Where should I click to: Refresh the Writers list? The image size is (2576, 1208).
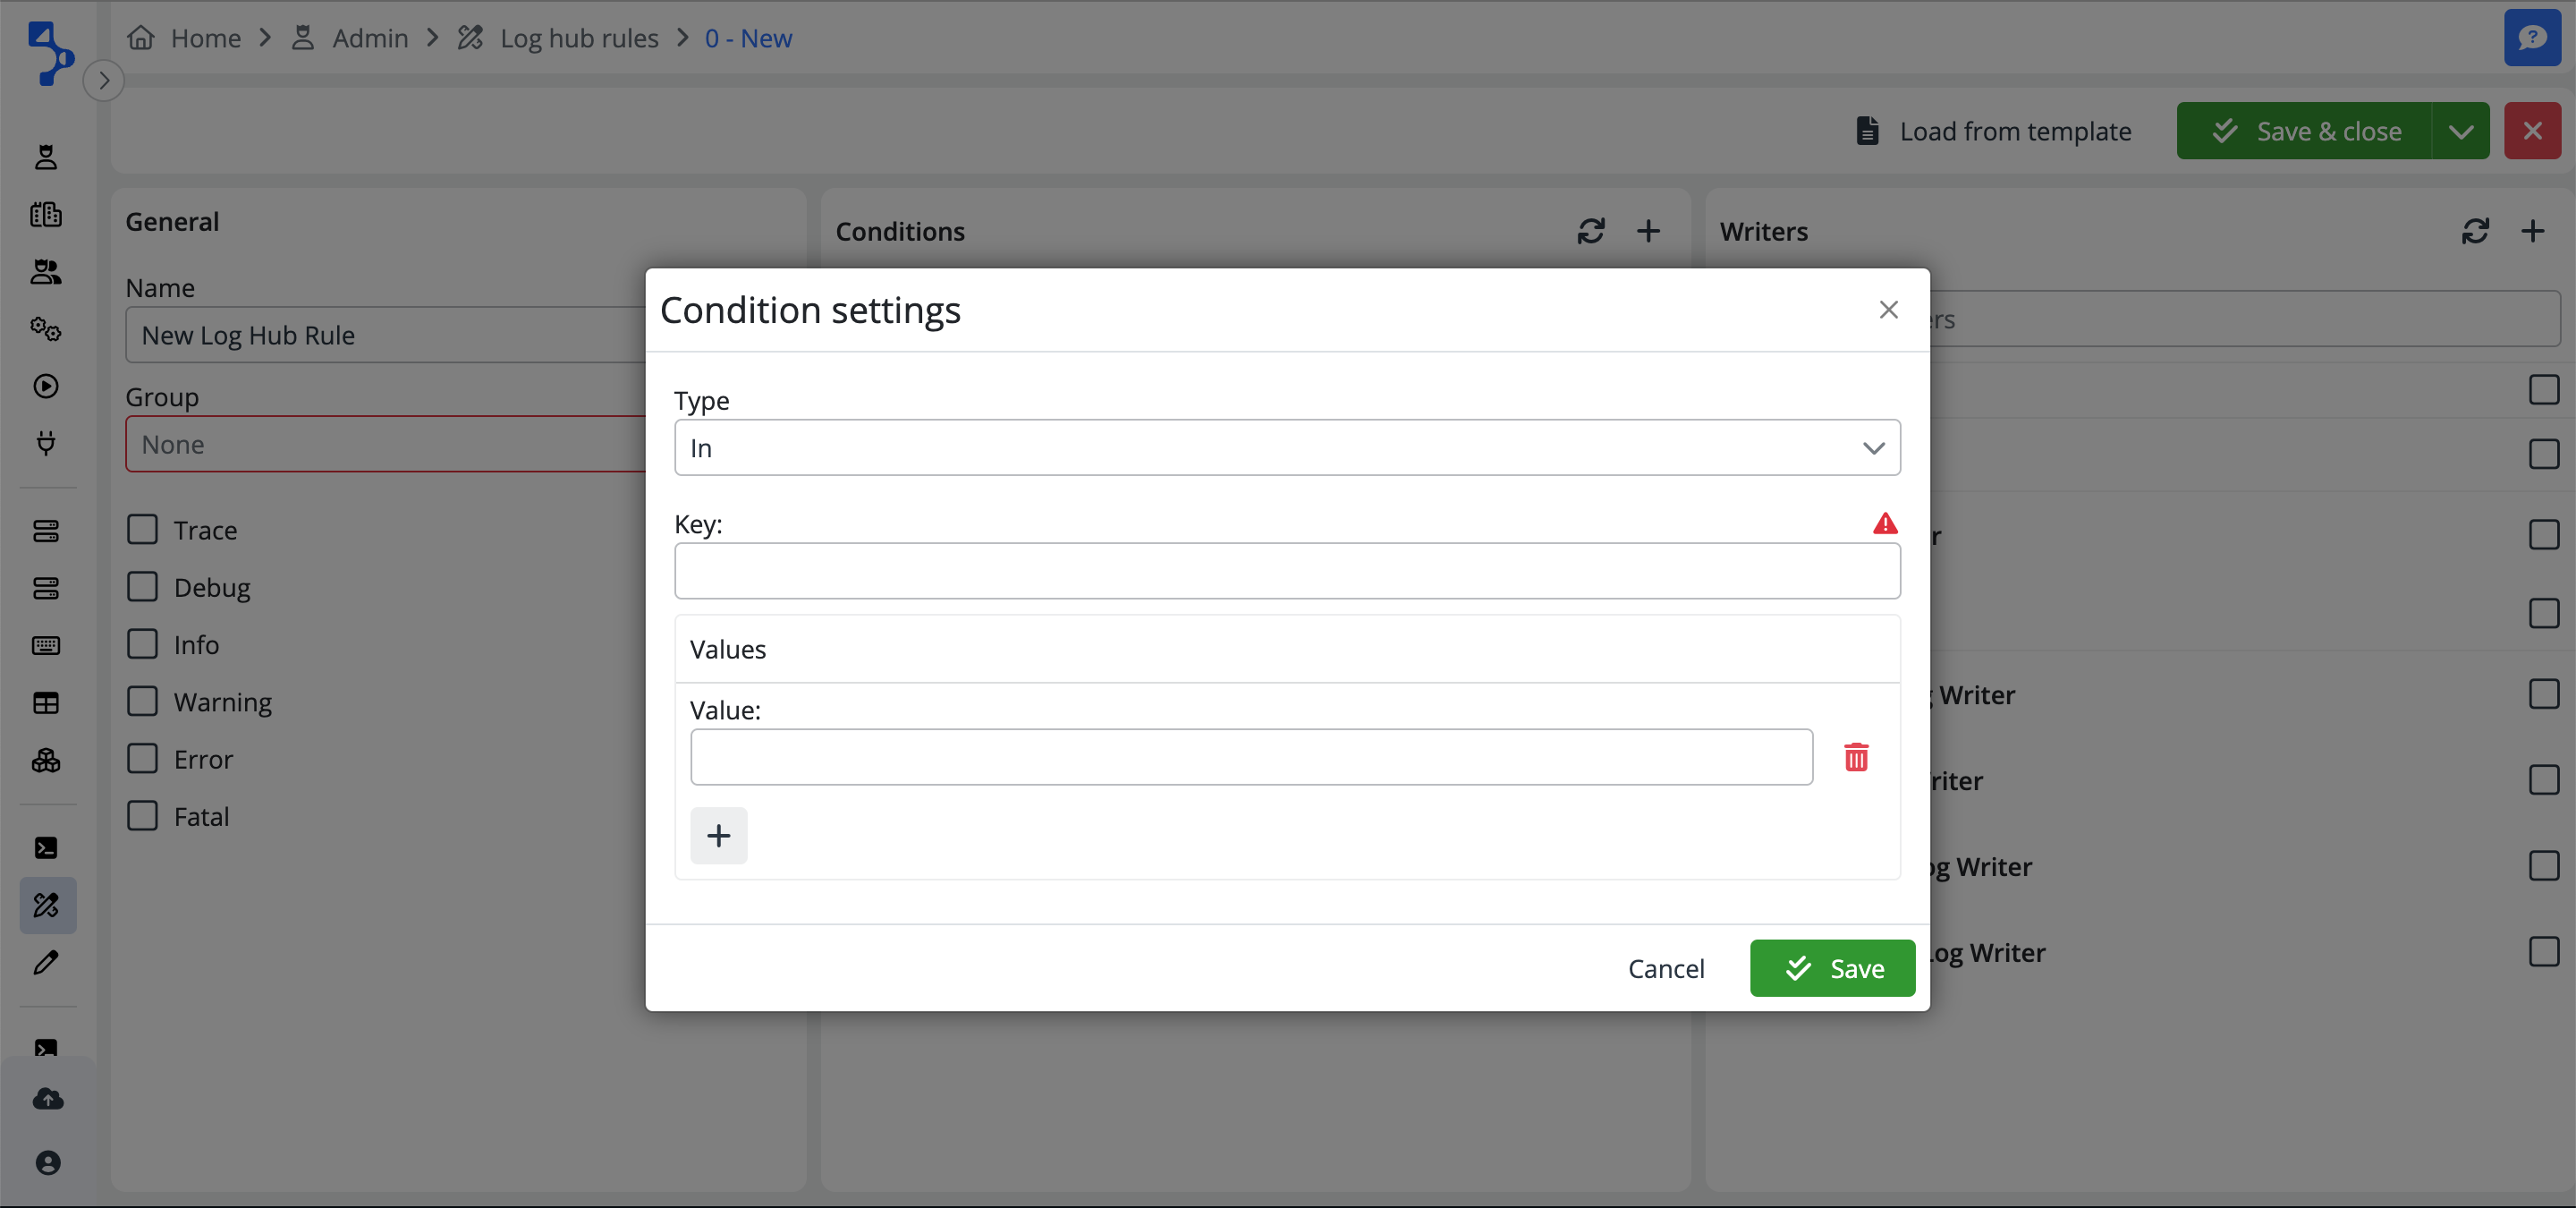coord(2475,231)
